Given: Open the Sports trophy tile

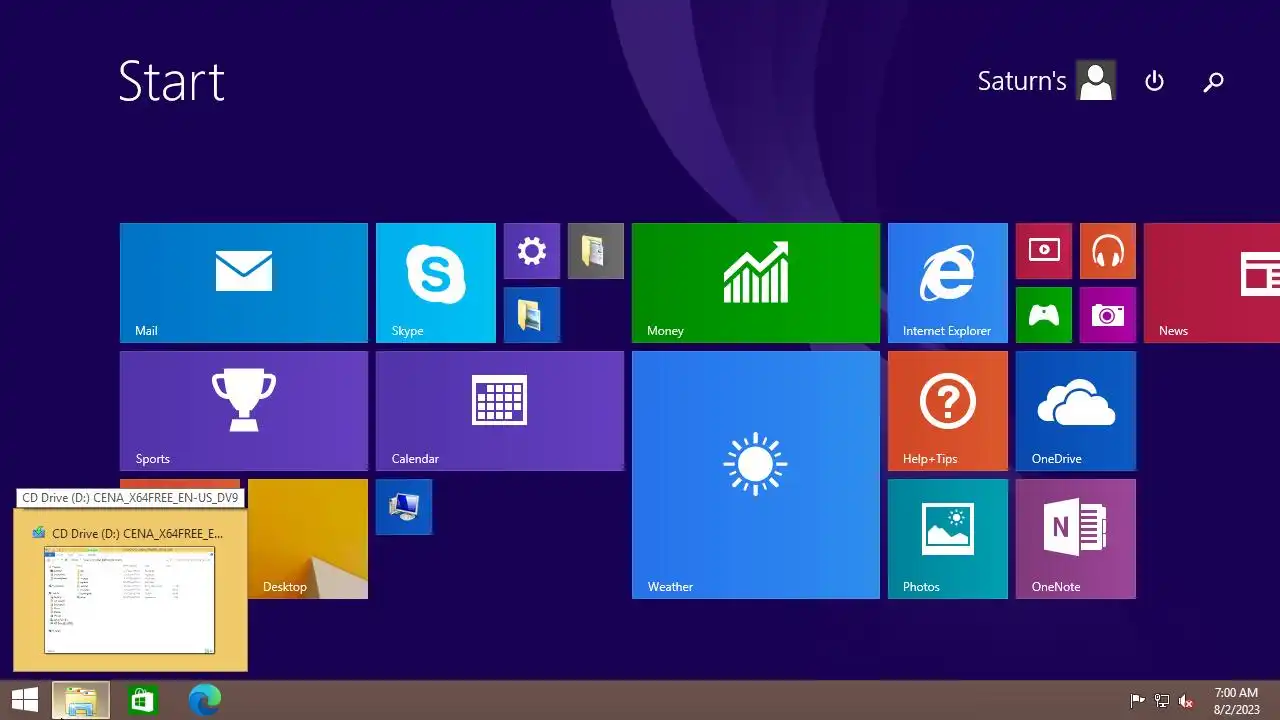Looking at the screenshot, I should point(244,411).
